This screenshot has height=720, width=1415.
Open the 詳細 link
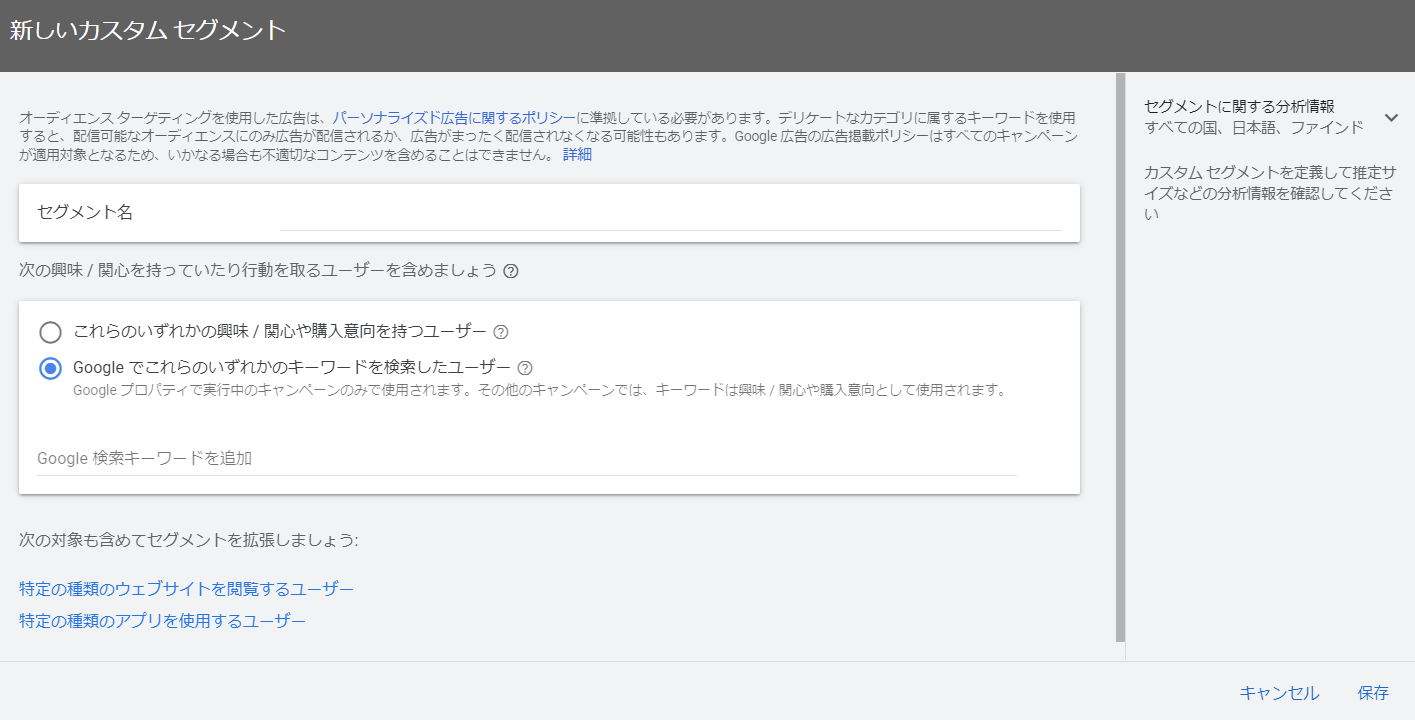pos(577,155)
